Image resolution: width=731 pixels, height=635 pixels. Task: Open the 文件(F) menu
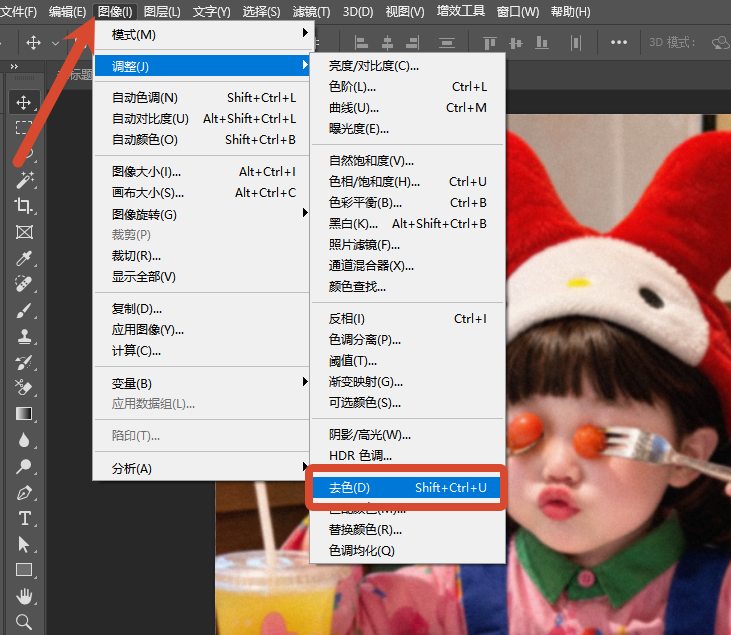19,11
